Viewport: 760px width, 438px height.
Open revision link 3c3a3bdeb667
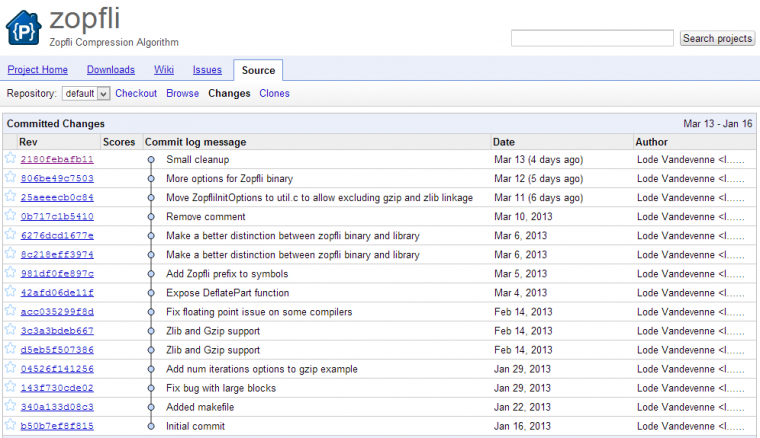tap(57, 331)
